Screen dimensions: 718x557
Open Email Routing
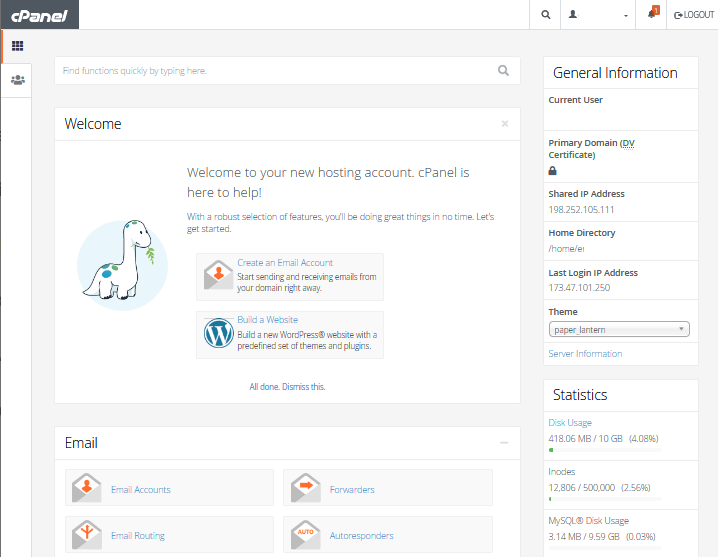[138, 535]
